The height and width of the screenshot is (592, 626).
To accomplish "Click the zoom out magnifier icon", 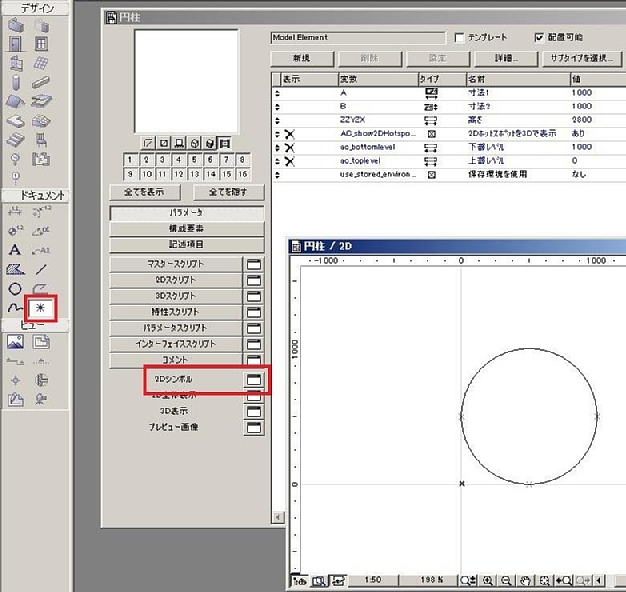I will 505,580.
